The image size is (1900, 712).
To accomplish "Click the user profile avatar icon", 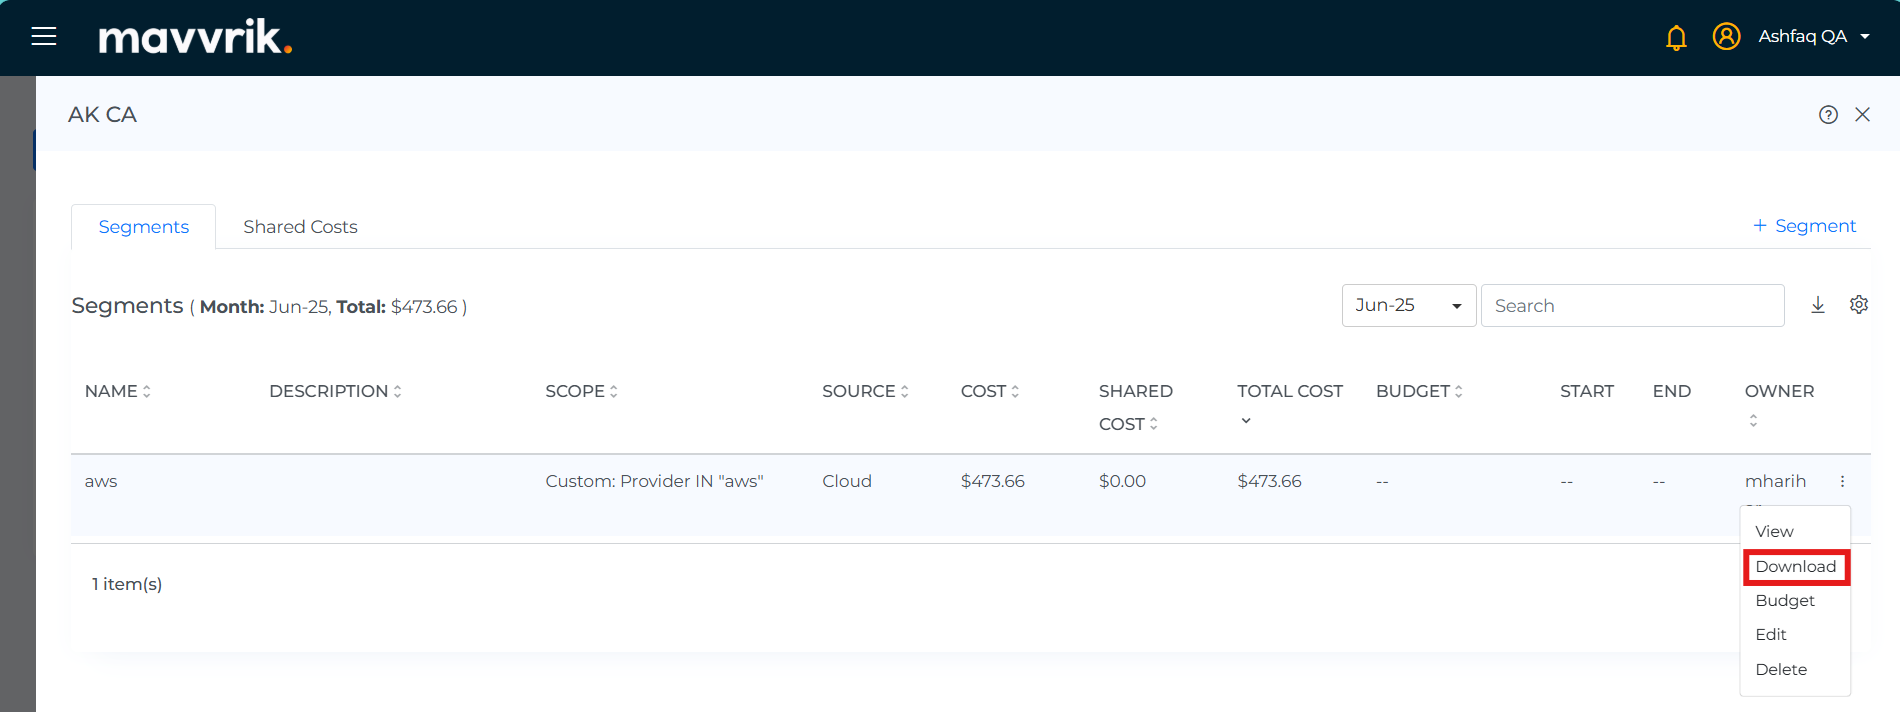I will click(1726, 37).
